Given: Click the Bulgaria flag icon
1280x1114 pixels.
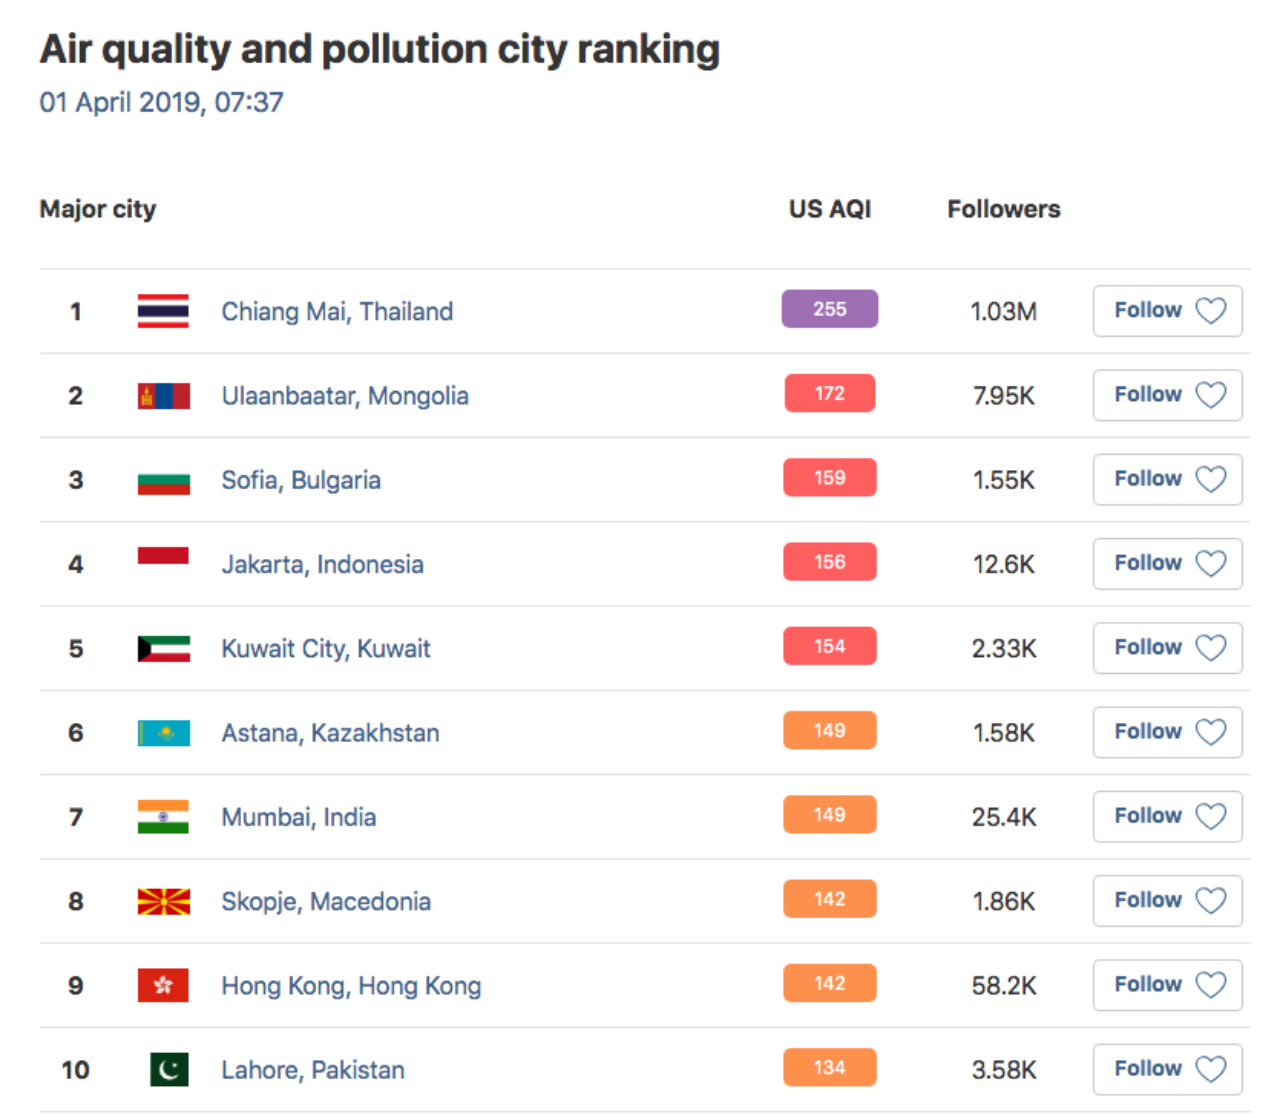Looking at the screenshot, I should (163, 480).
